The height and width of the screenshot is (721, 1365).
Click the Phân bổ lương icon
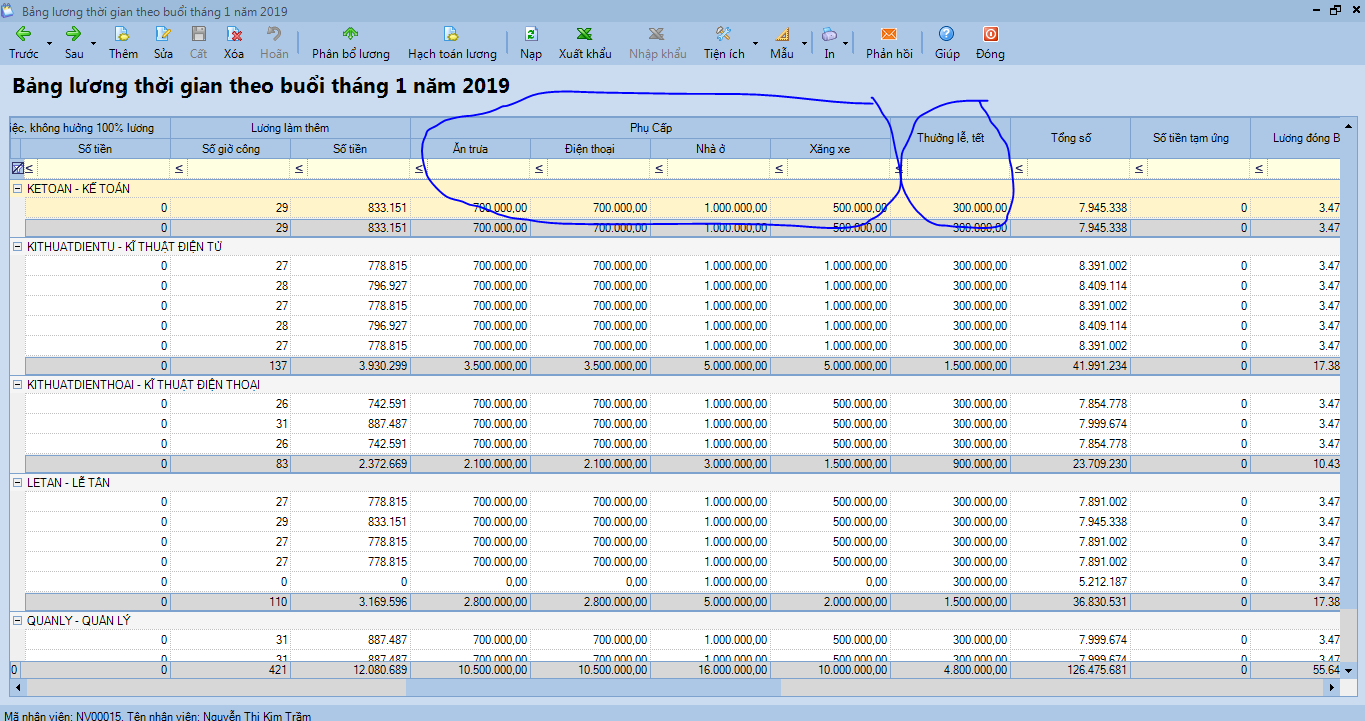pos(350,34)
